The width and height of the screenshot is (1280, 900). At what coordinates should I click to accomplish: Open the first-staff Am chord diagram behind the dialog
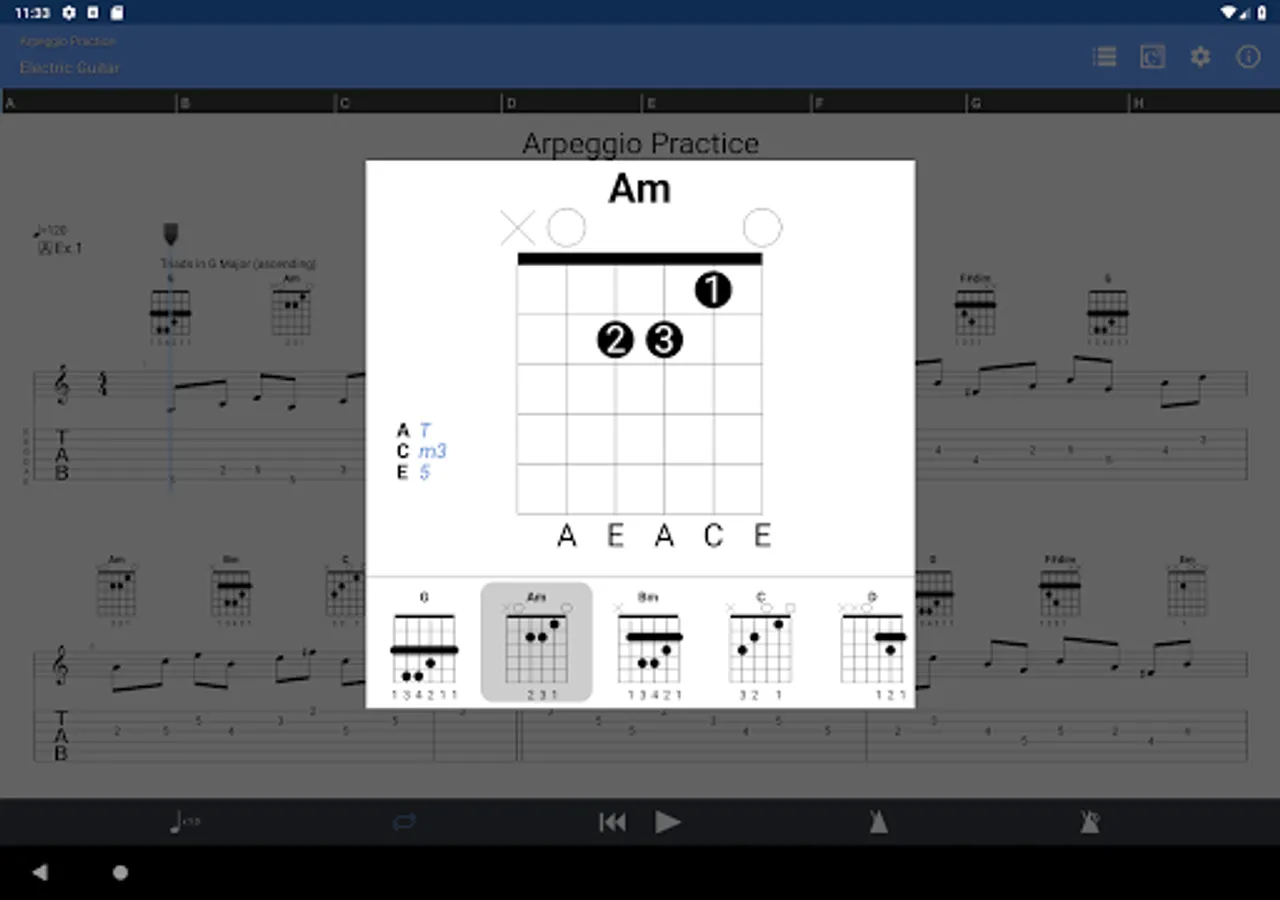point(291,310)
